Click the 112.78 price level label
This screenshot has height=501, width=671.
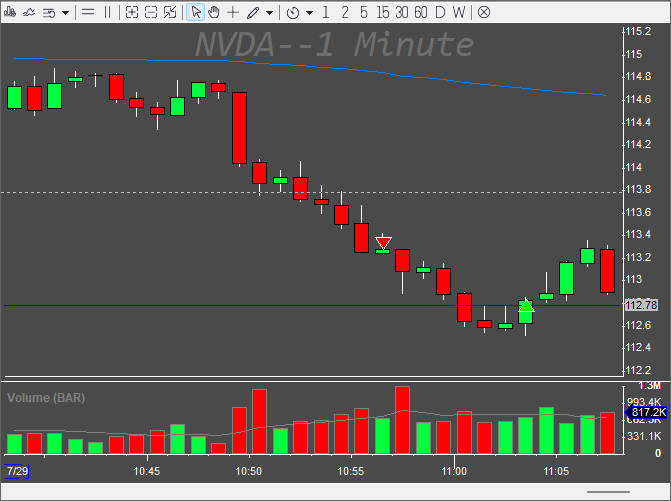tap(641, 305)
